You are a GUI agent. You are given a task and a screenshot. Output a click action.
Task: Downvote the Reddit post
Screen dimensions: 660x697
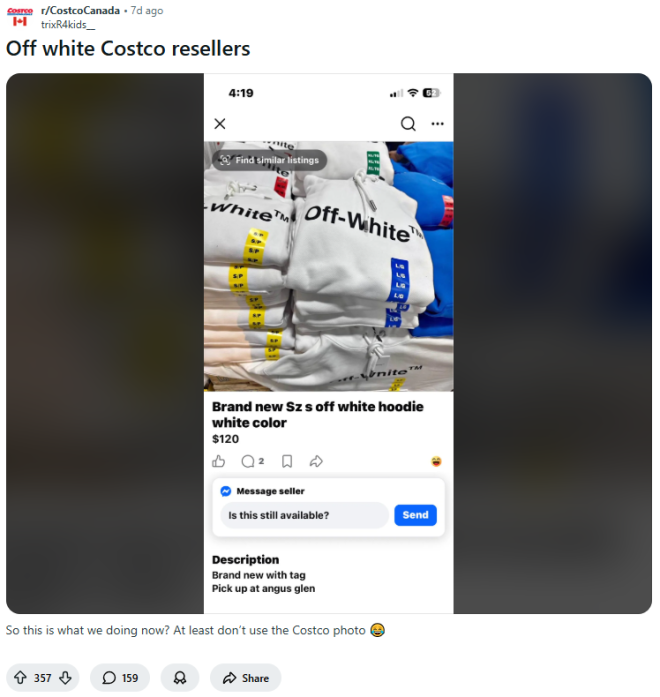[x=65, y=677]
